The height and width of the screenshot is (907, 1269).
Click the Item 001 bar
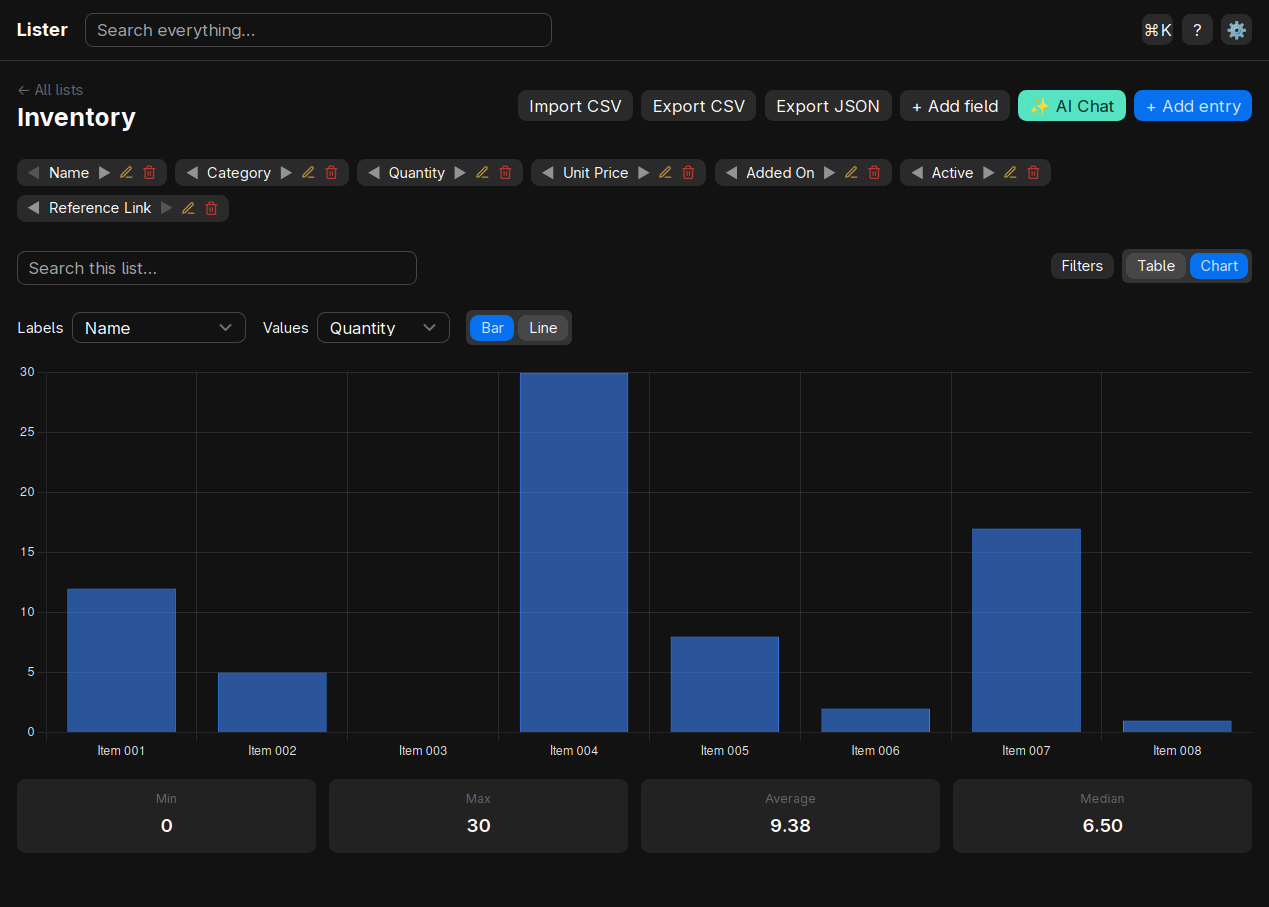[x=121, y=660]
